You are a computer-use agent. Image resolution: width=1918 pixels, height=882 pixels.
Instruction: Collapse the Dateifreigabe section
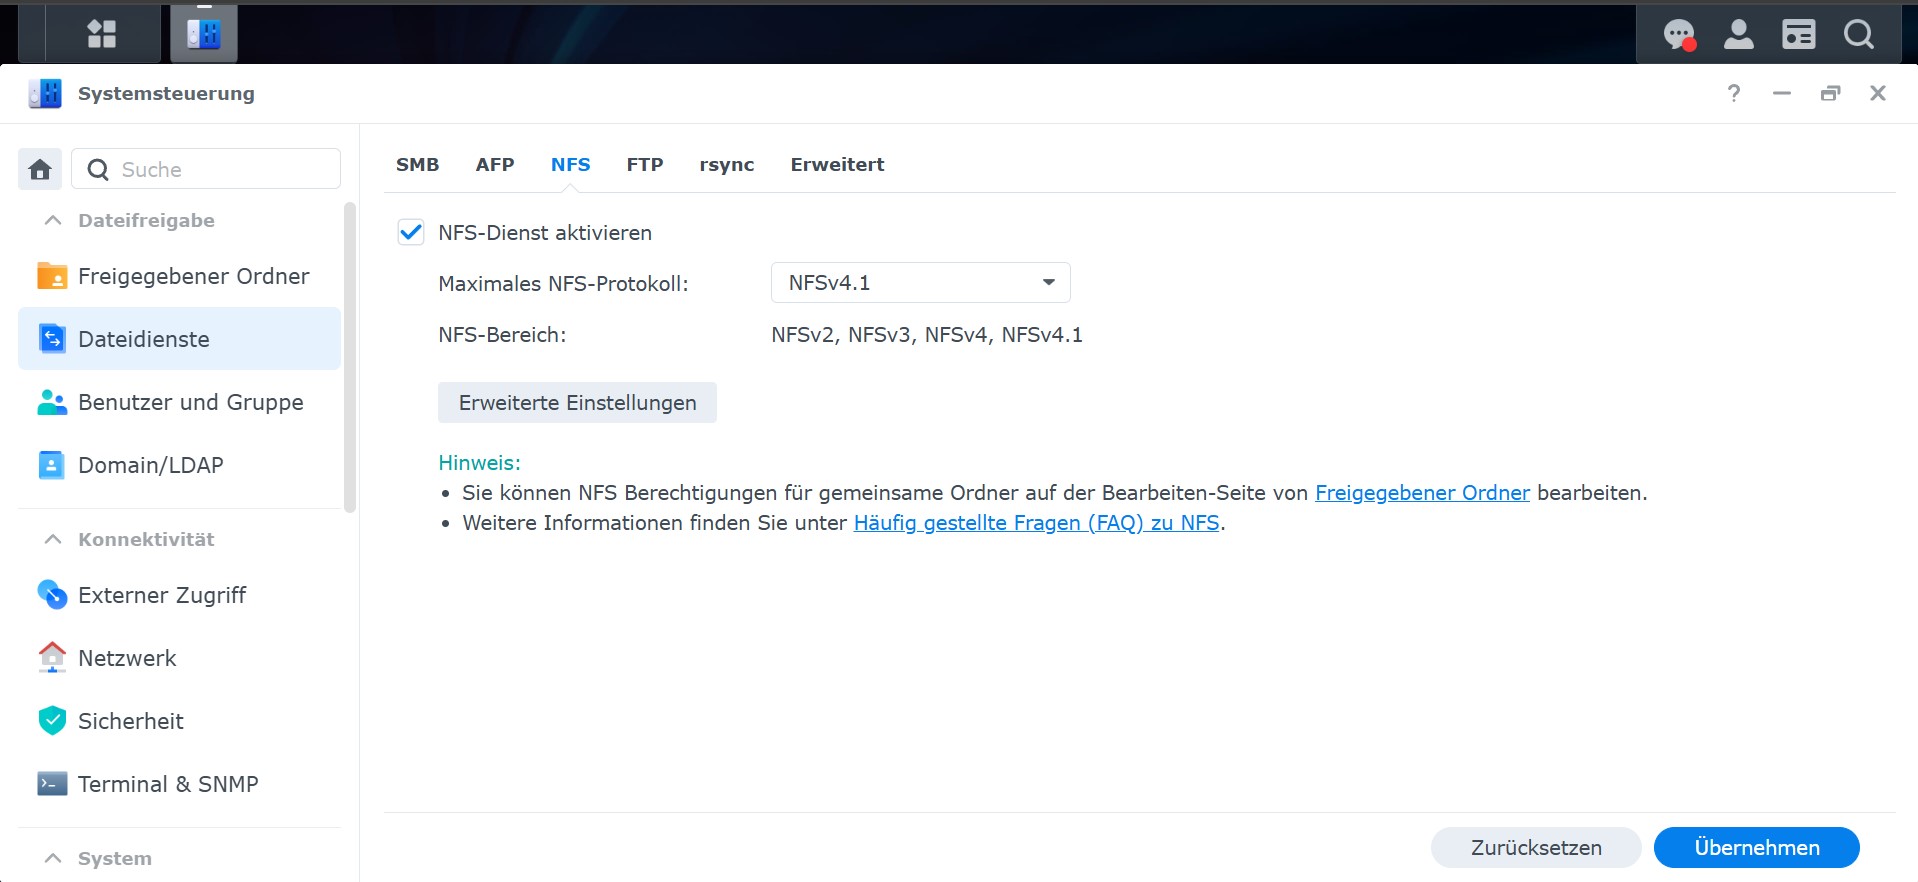54,220
